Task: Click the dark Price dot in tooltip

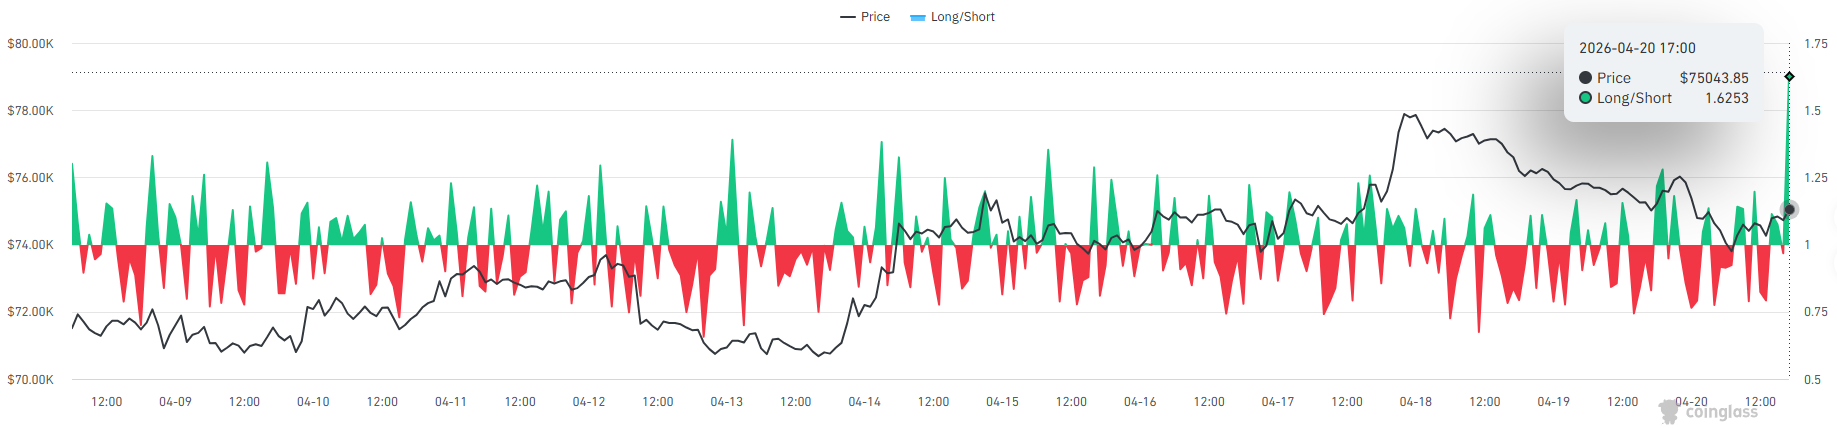Action: (x=1585, y=78)
